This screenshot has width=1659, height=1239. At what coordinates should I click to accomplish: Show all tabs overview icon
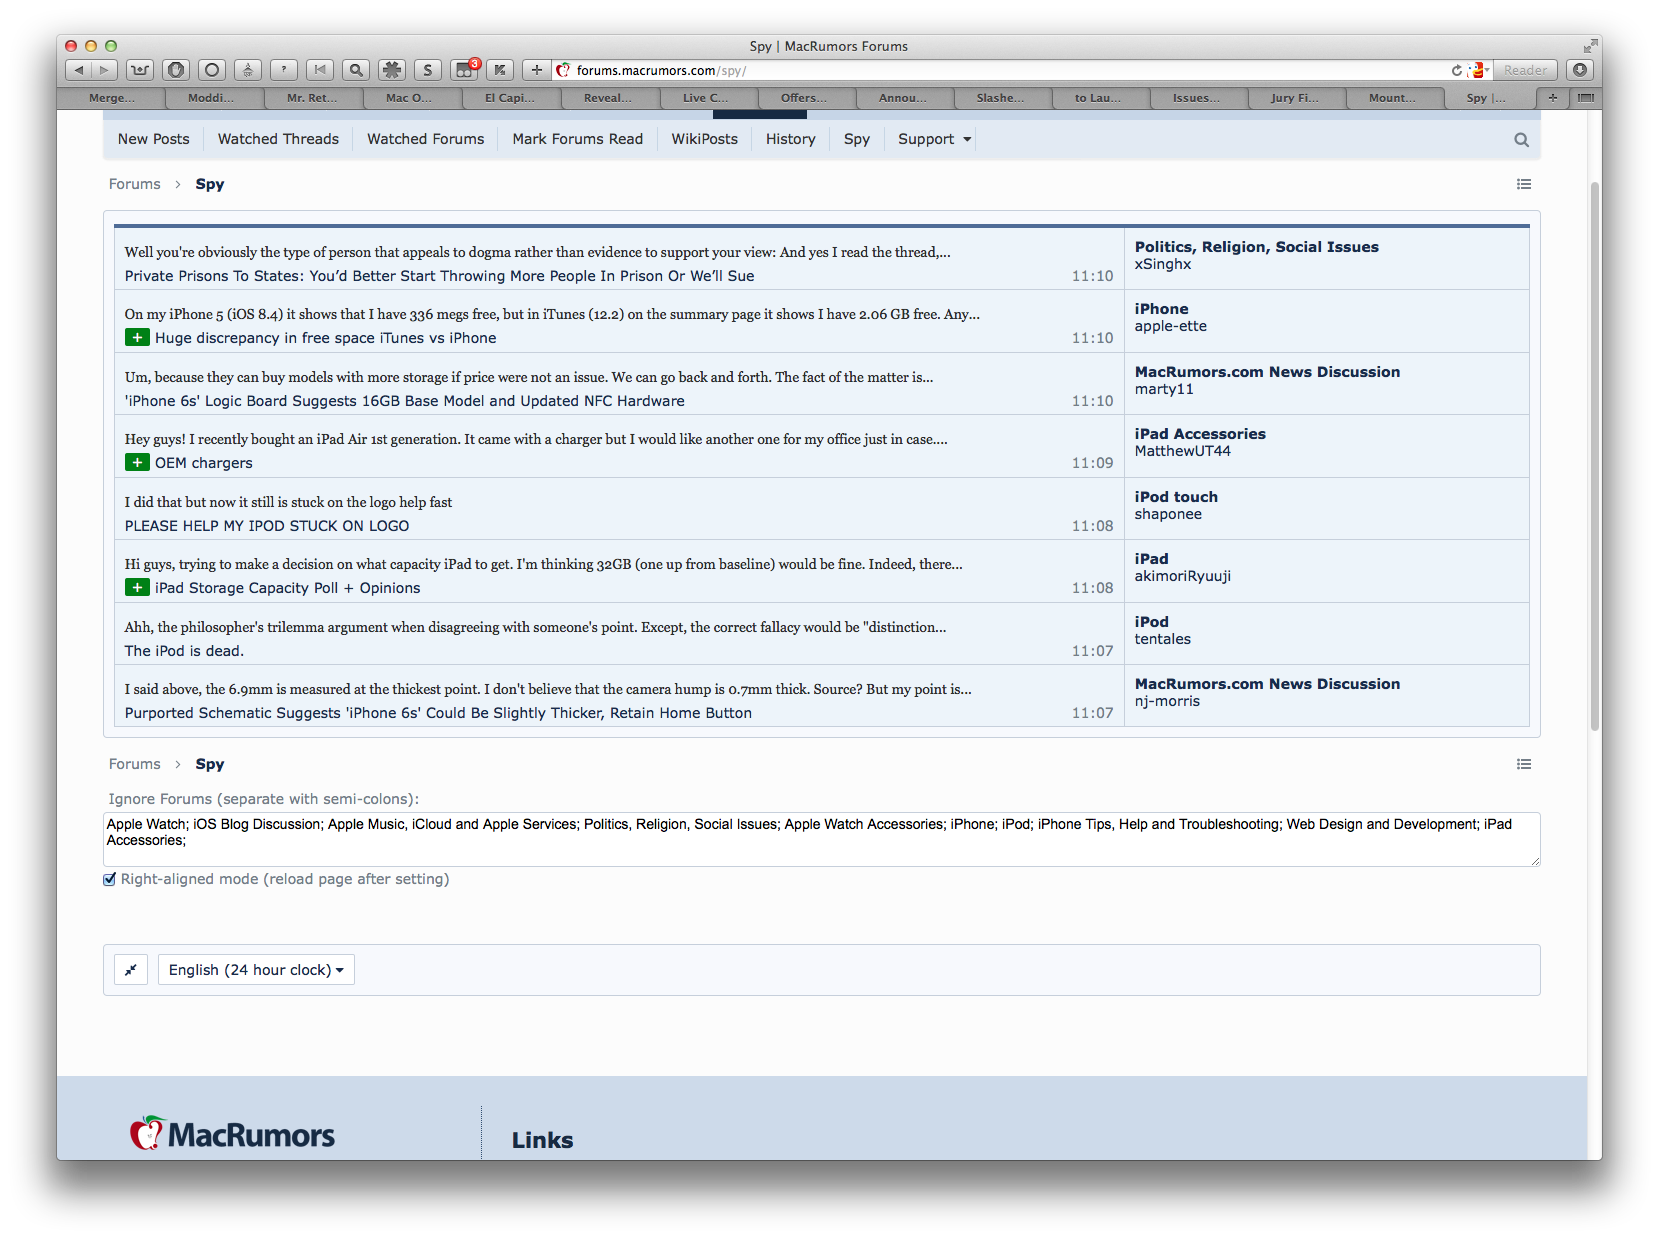tap(1585, 98)
